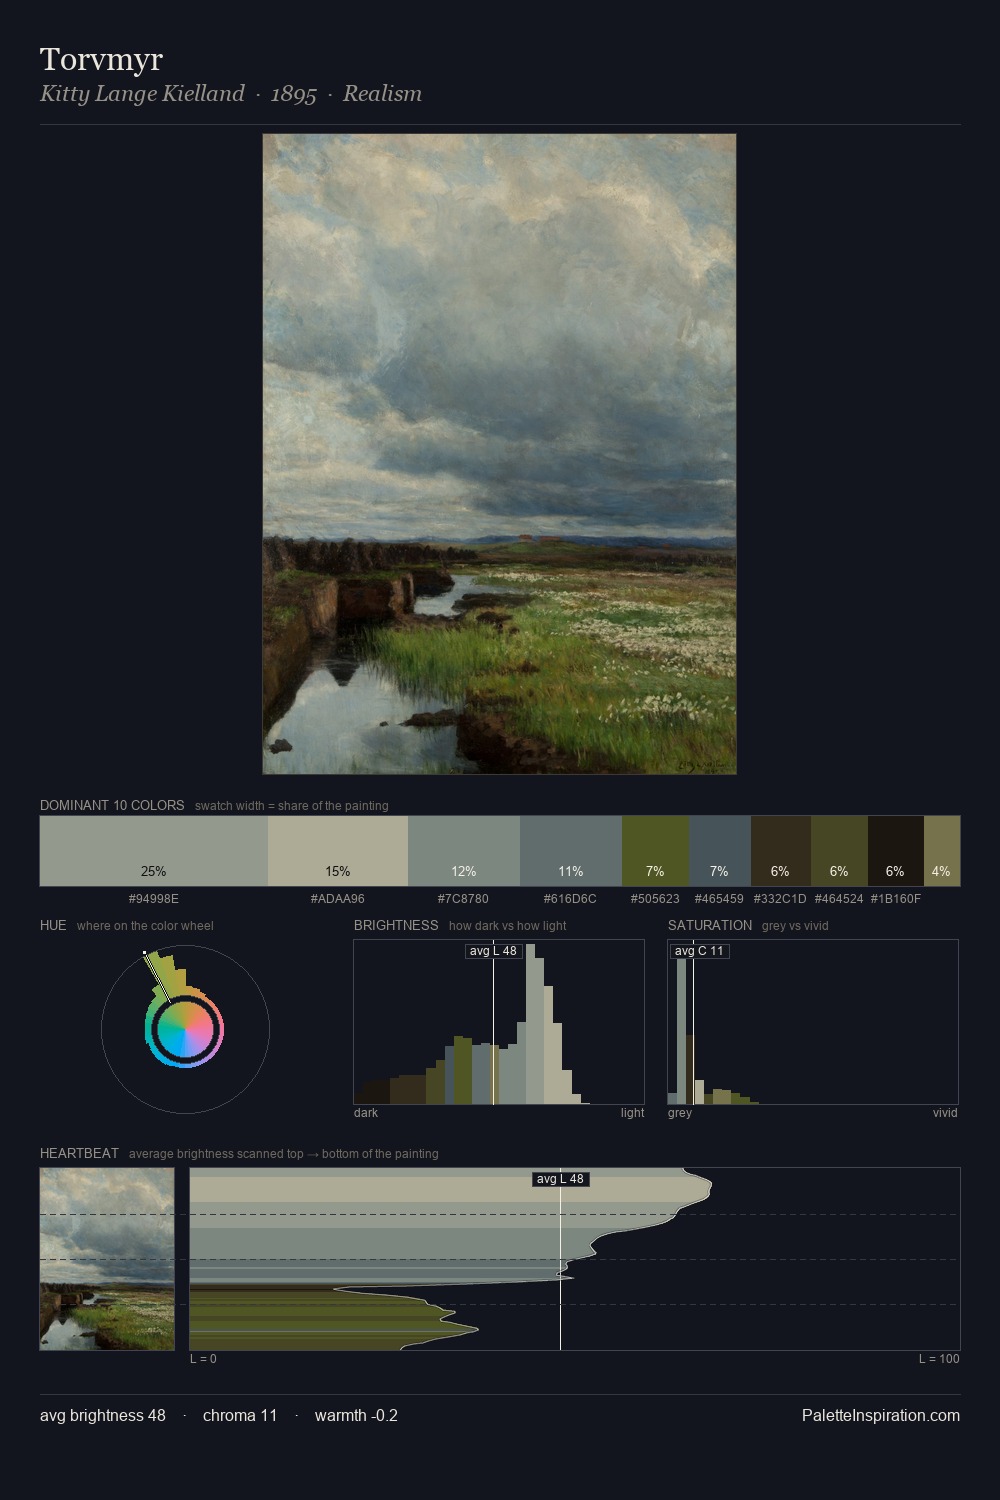
Task: Click the 'L = 100' axis label
Action: 939,1359
